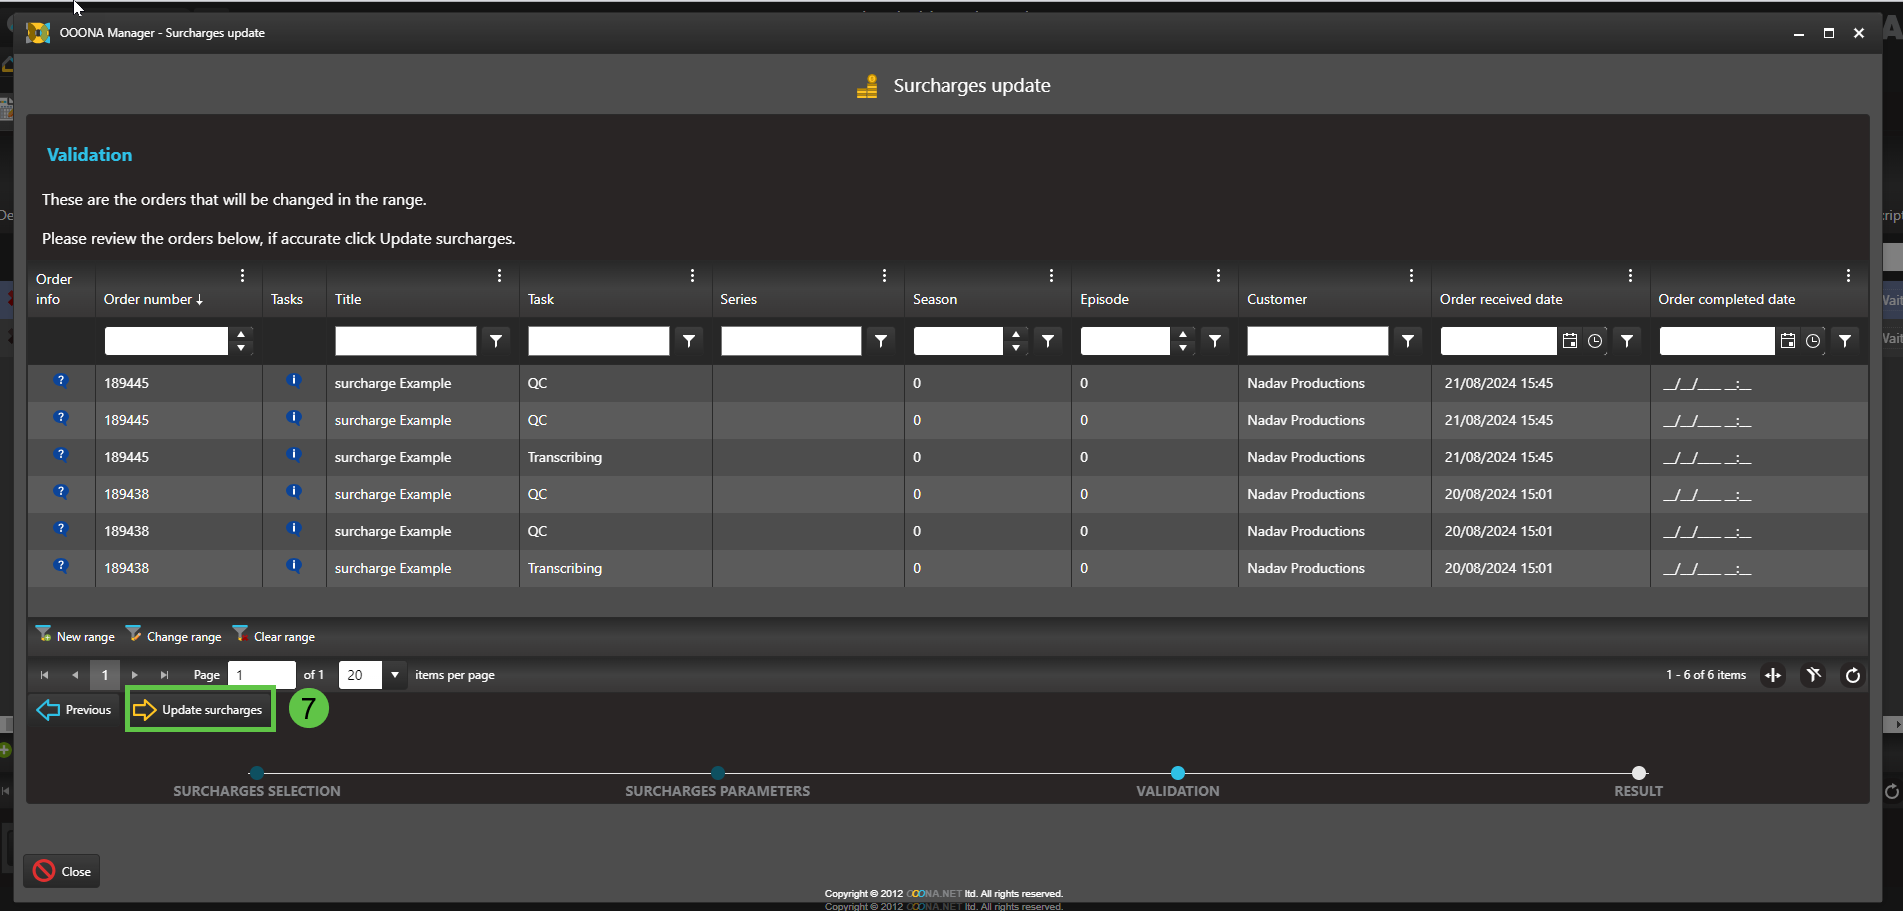Click the clear filters icon beside refresh
The width and height of the screenshot is (1903, 911).
pyautogui.click(x=1813, y=675)
